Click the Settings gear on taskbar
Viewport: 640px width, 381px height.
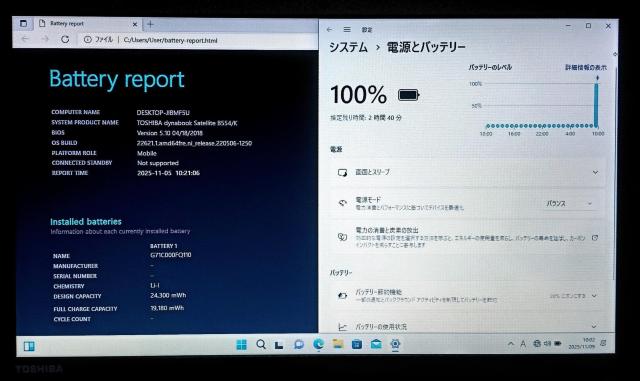click(395, 344)
